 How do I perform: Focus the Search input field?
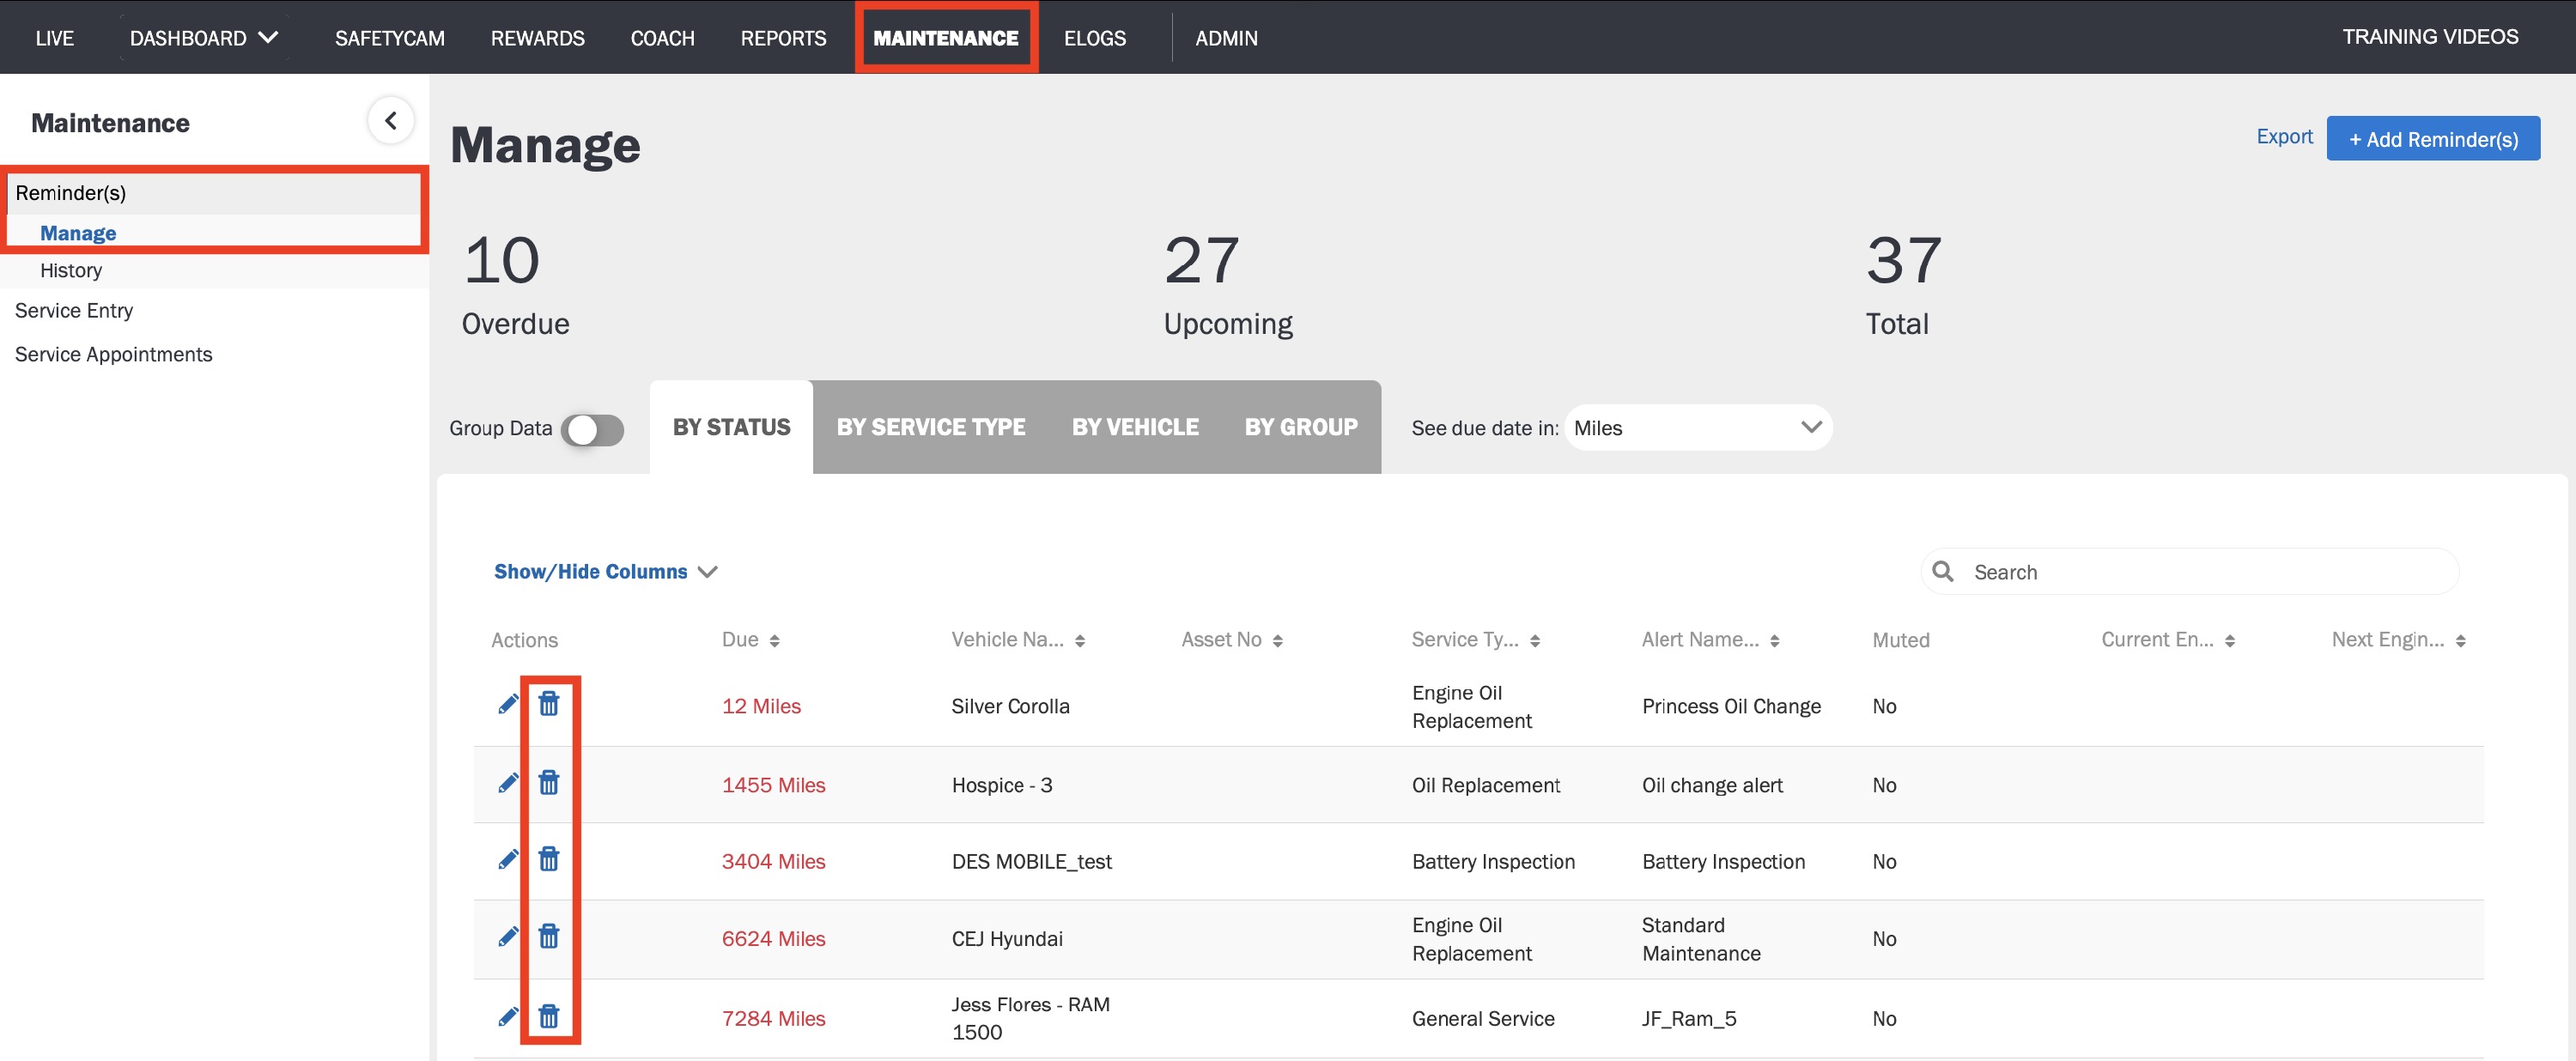point(2190,572)
